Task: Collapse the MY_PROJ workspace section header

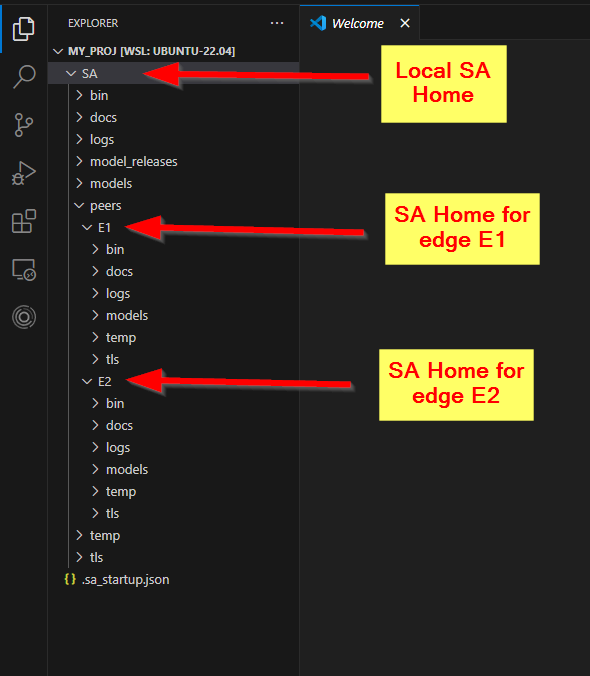Action: pyautogui.click(x=174, y=51)
